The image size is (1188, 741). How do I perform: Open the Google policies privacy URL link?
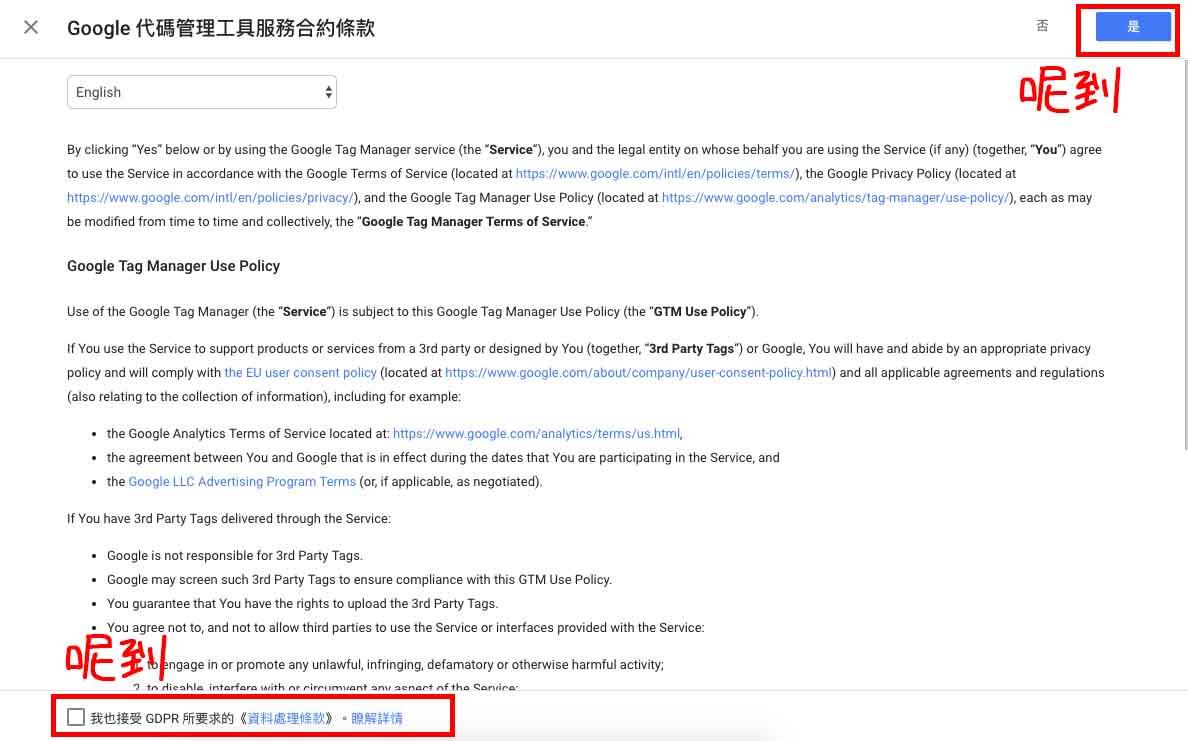pyautogui.click(x=210, y=198)
